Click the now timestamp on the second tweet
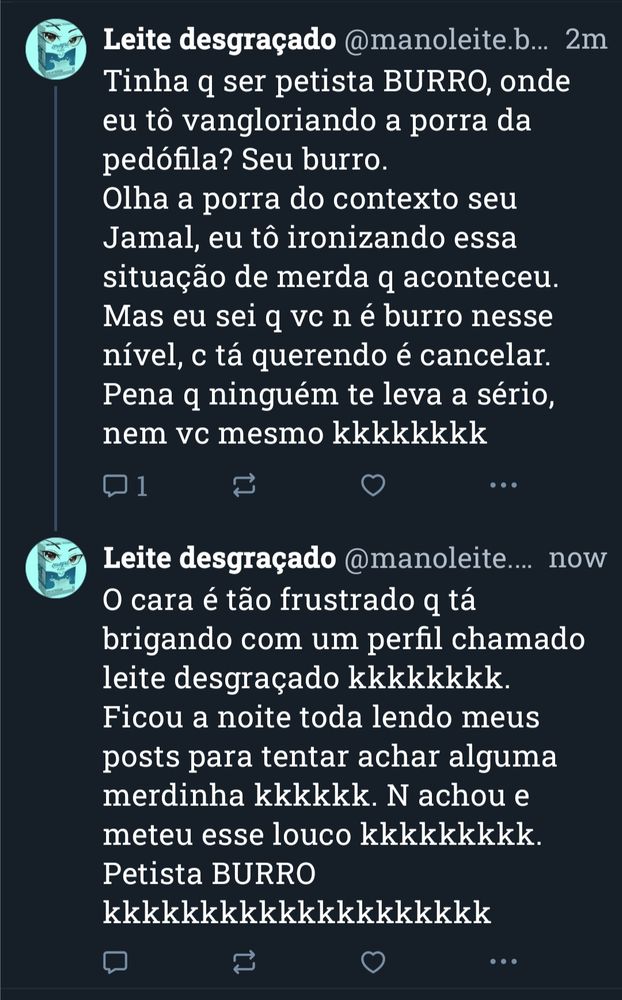Screen dimensions: 622x1000 click(x=578, y=558)
